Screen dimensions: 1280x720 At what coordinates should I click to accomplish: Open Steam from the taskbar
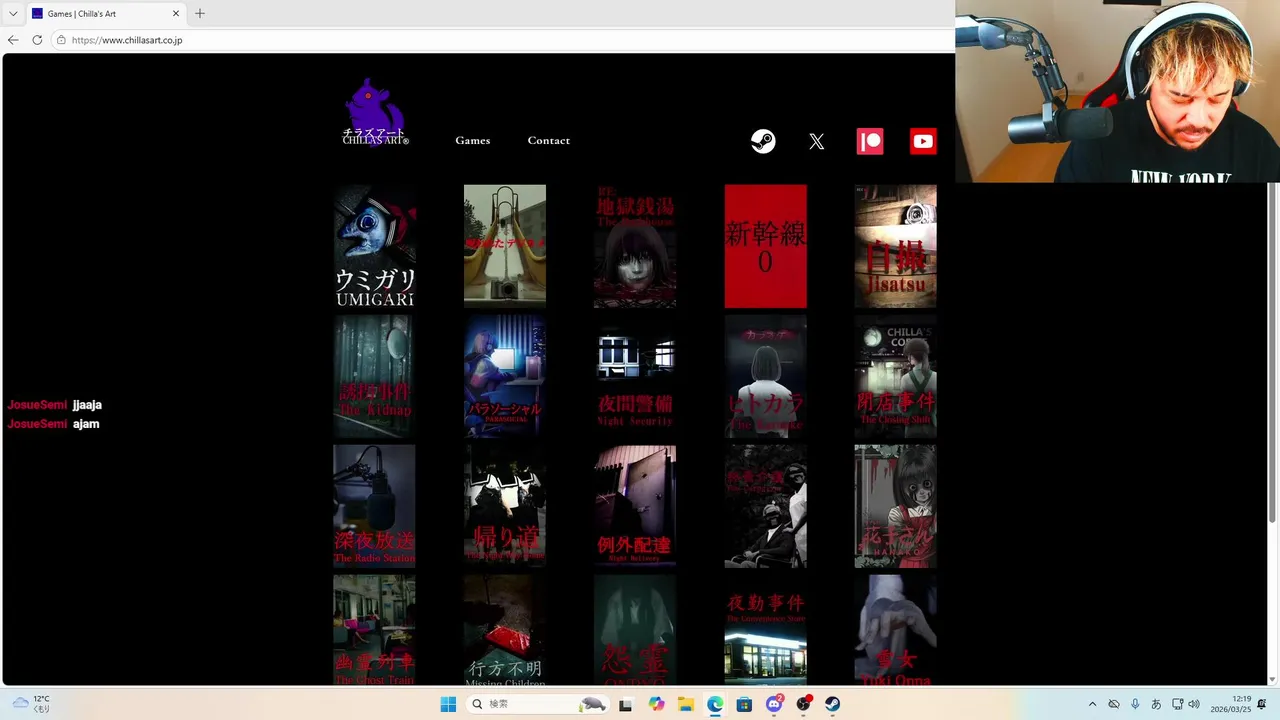tap(833, 704)
